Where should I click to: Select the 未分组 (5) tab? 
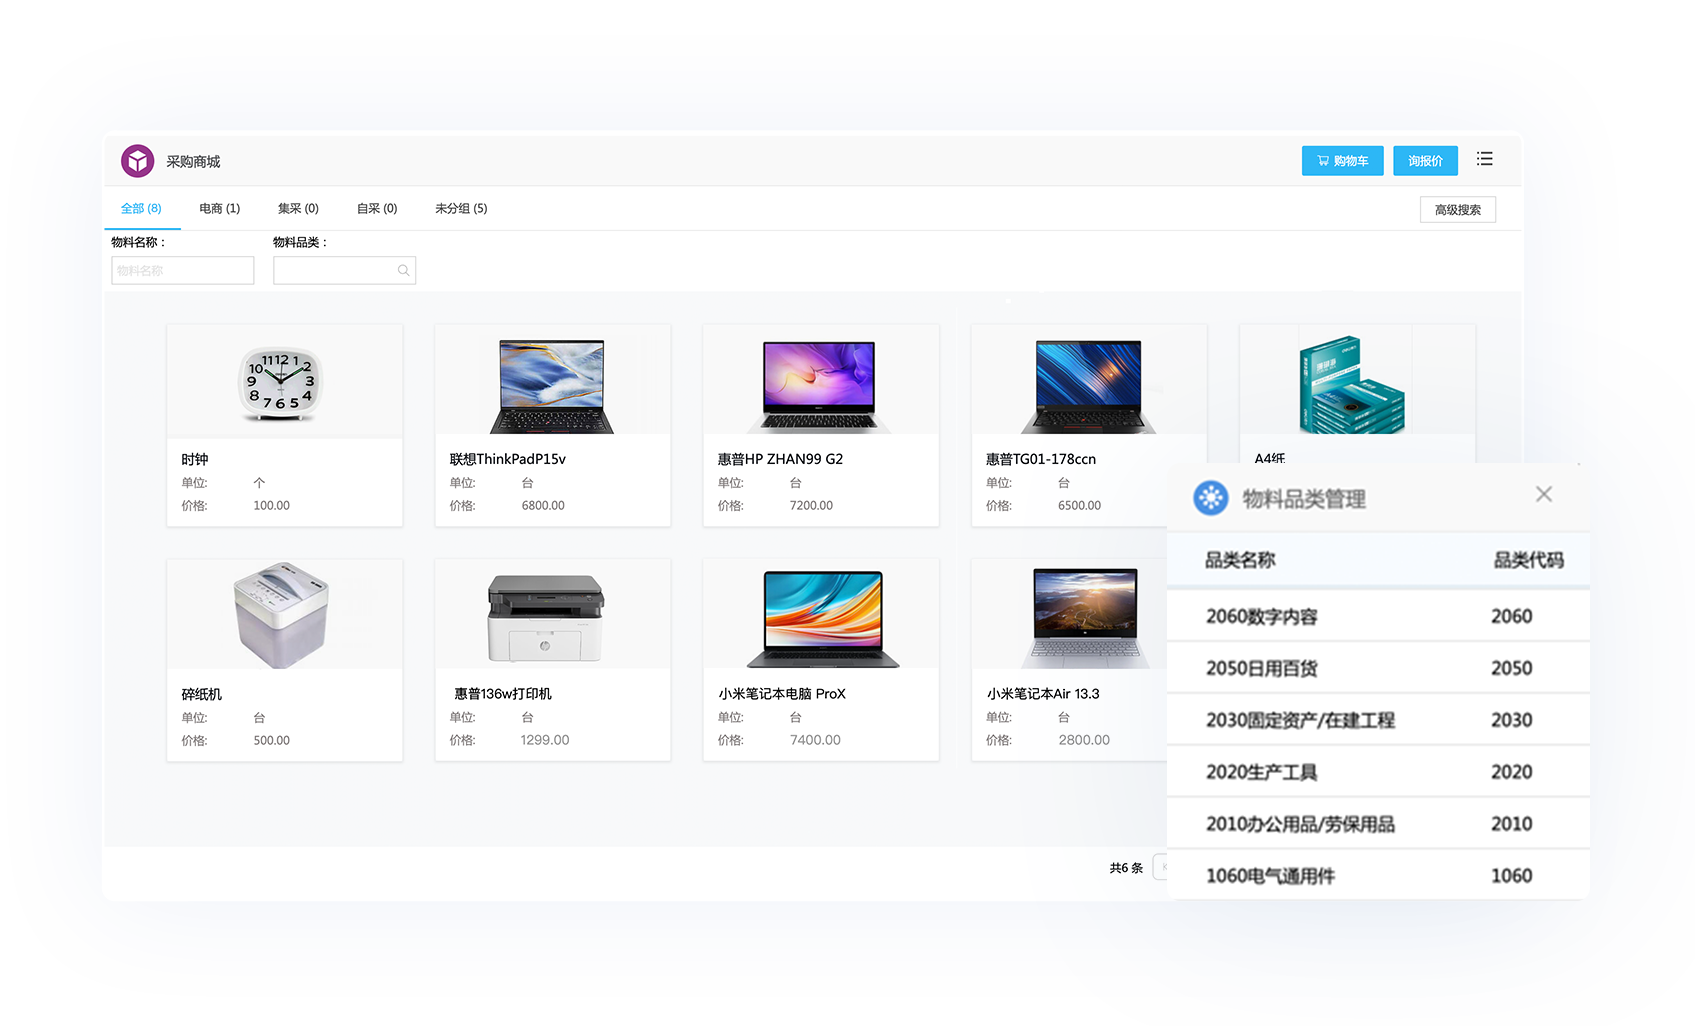pyautogui.click(x=461, y=209)
